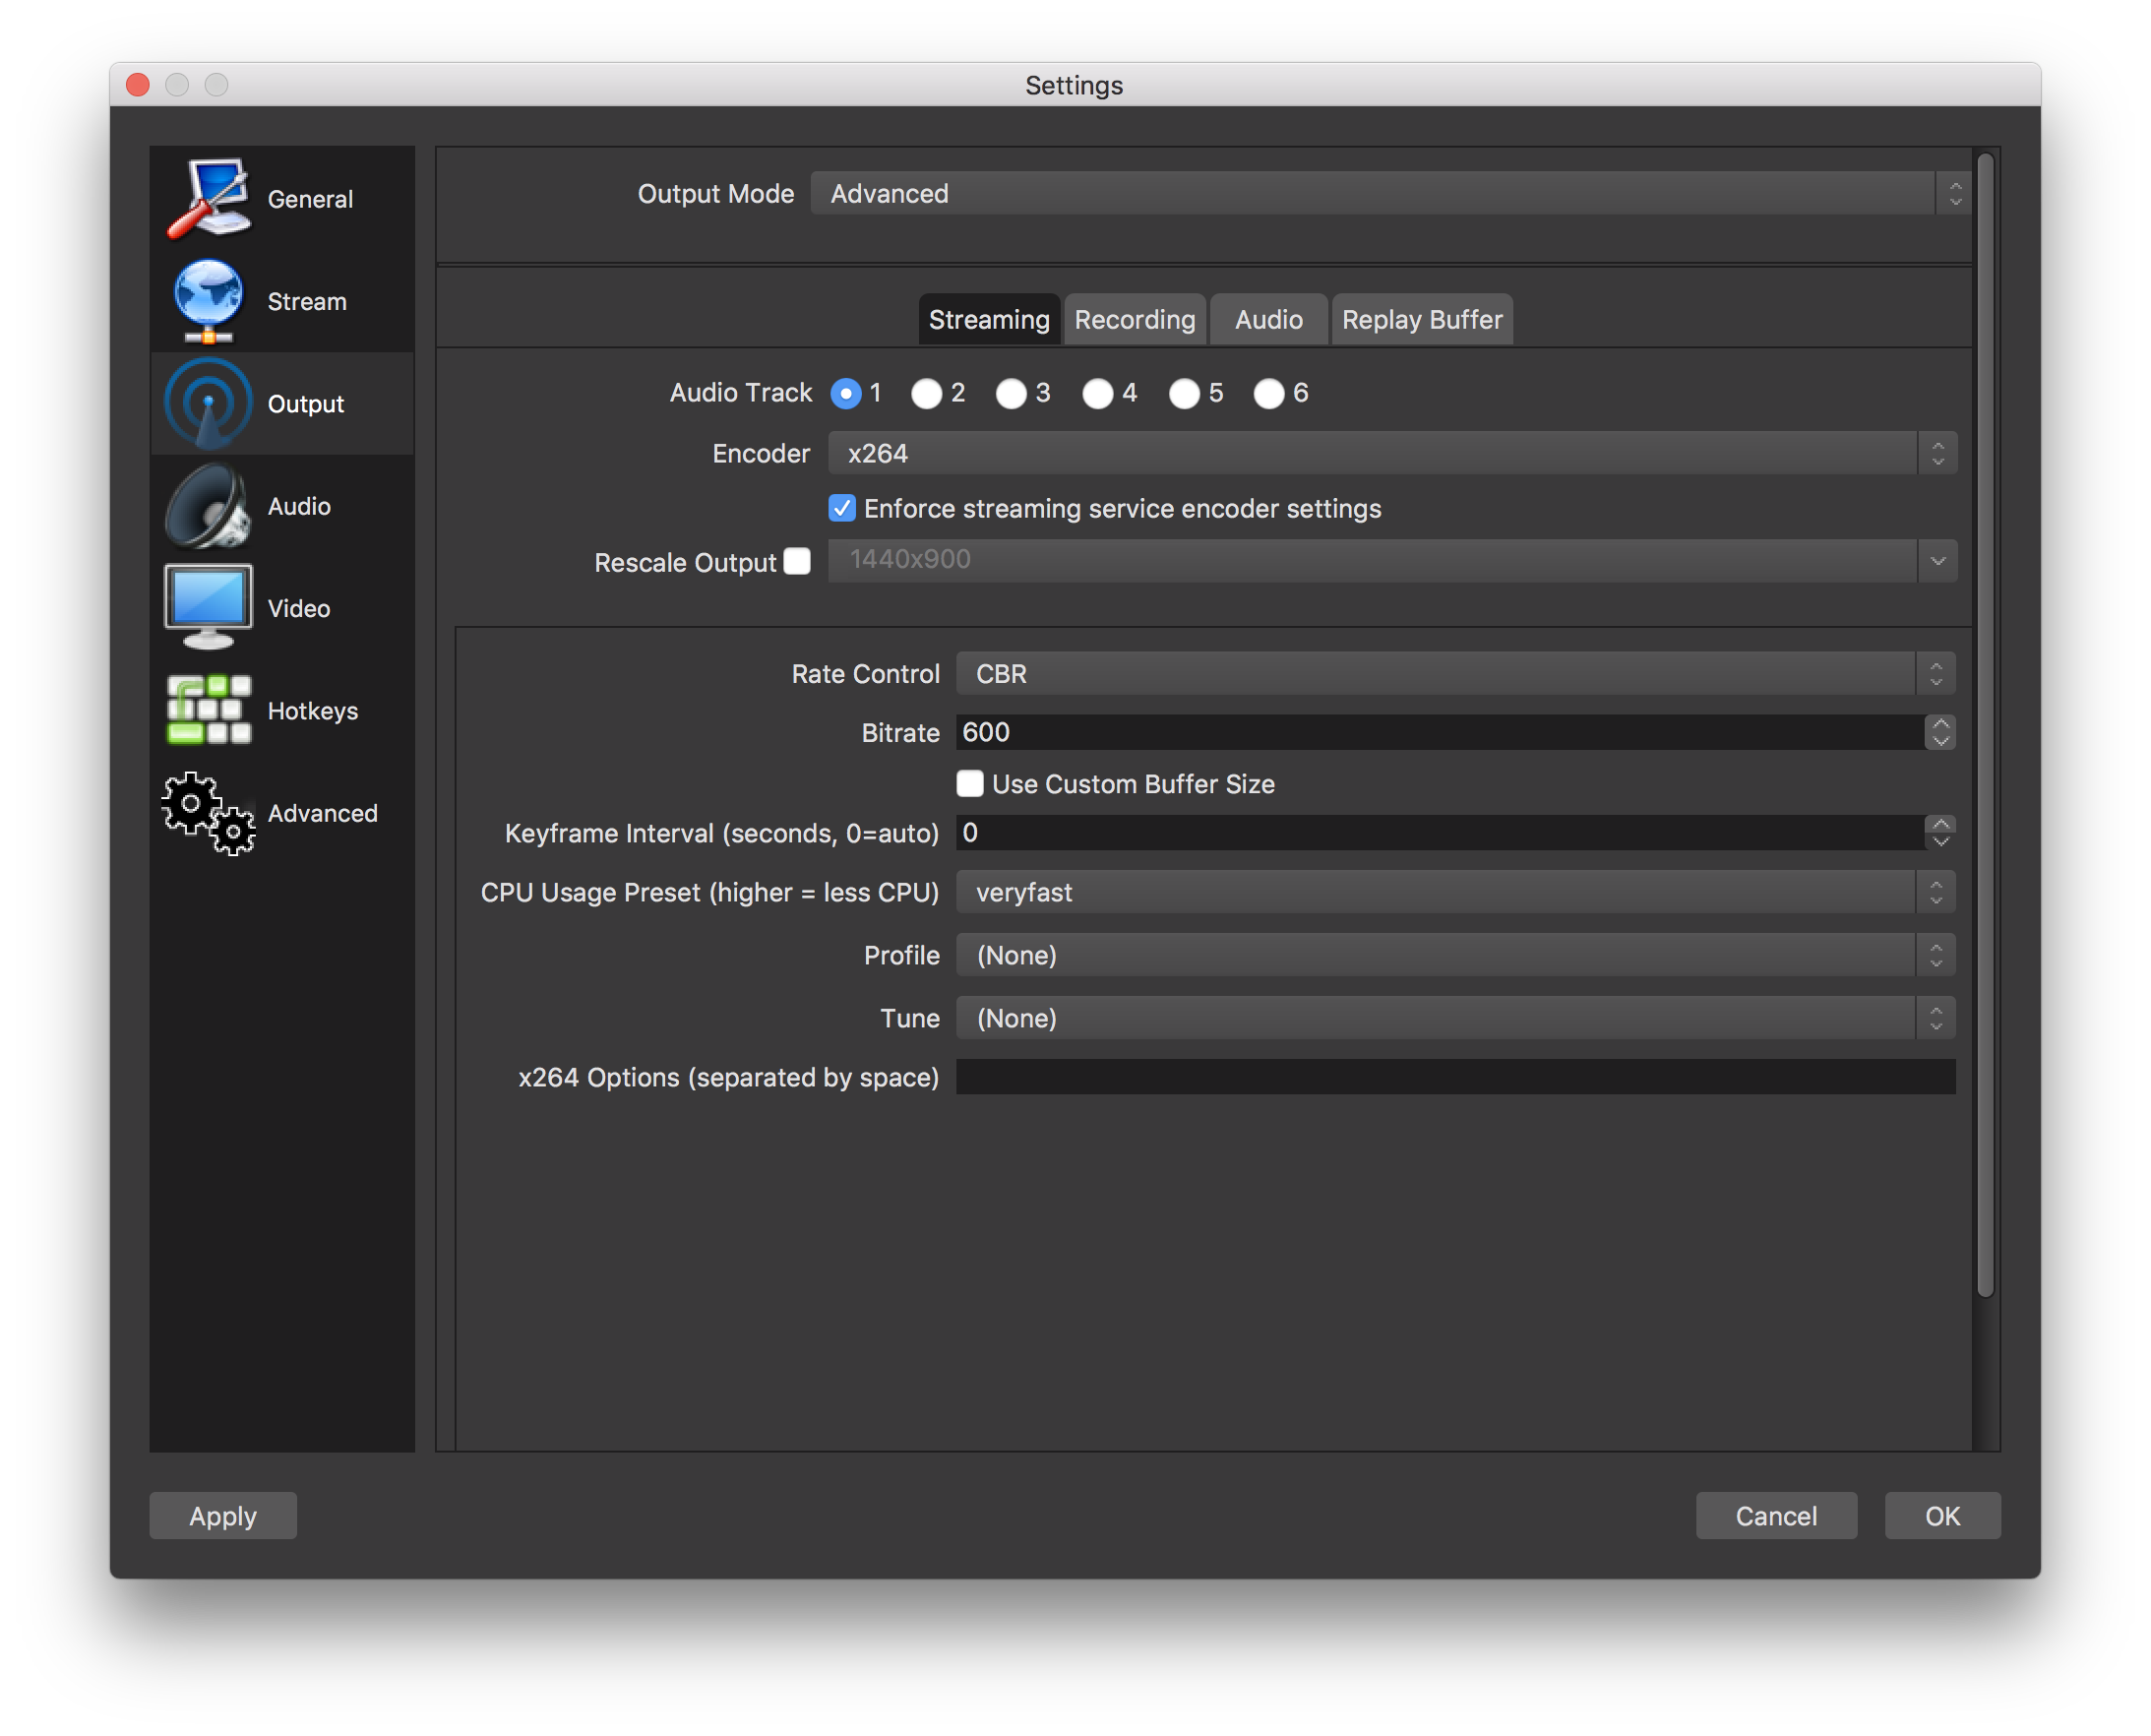Click the Keyframe Interval input field

click(1439, 832)
